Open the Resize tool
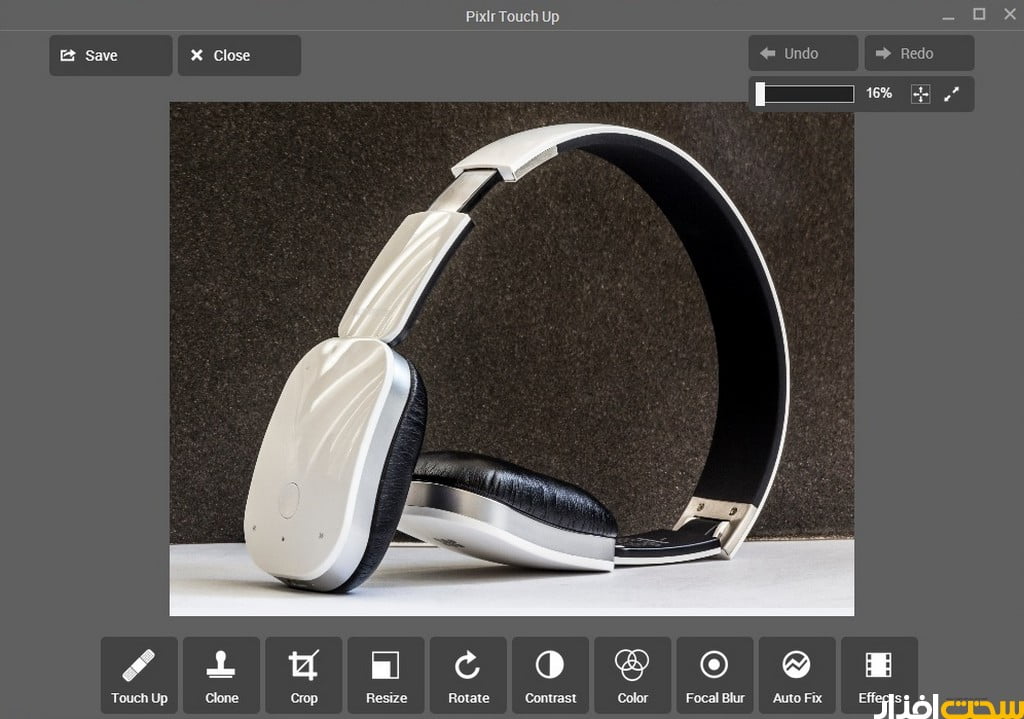The height and width of the screenshot is (719, 1024). coord(385,675)
